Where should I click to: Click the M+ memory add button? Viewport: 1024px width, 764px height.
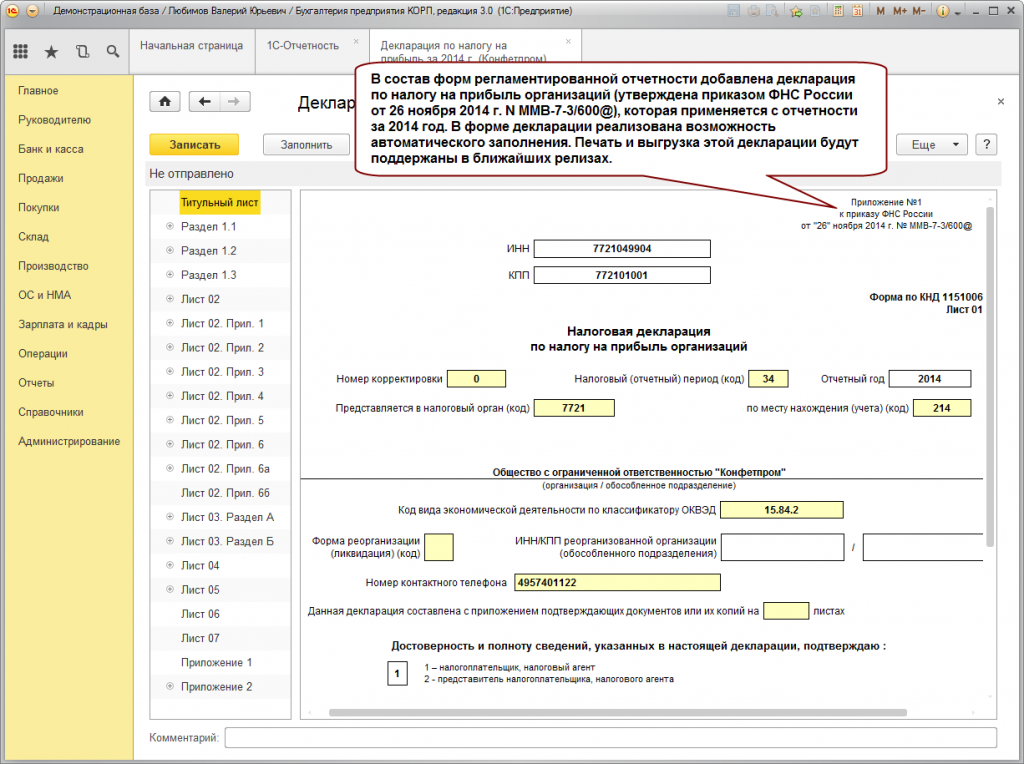coord(900,11)
